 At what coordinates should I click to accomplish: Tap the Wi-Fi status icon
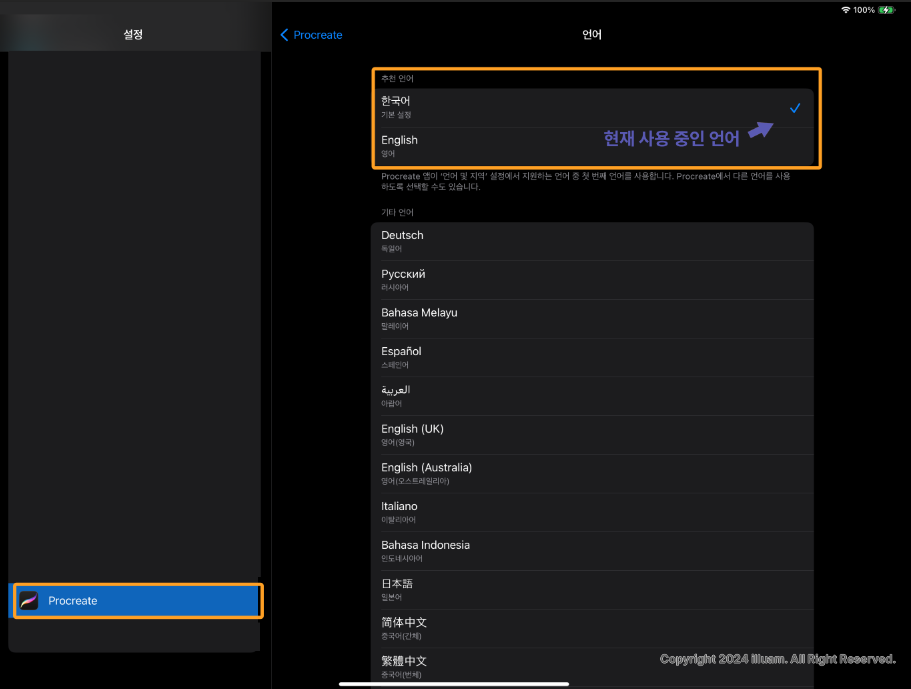click(845, 10)
